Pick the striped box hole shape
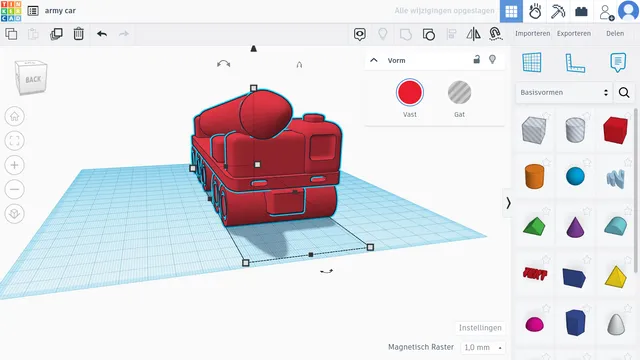 (534, 130)
